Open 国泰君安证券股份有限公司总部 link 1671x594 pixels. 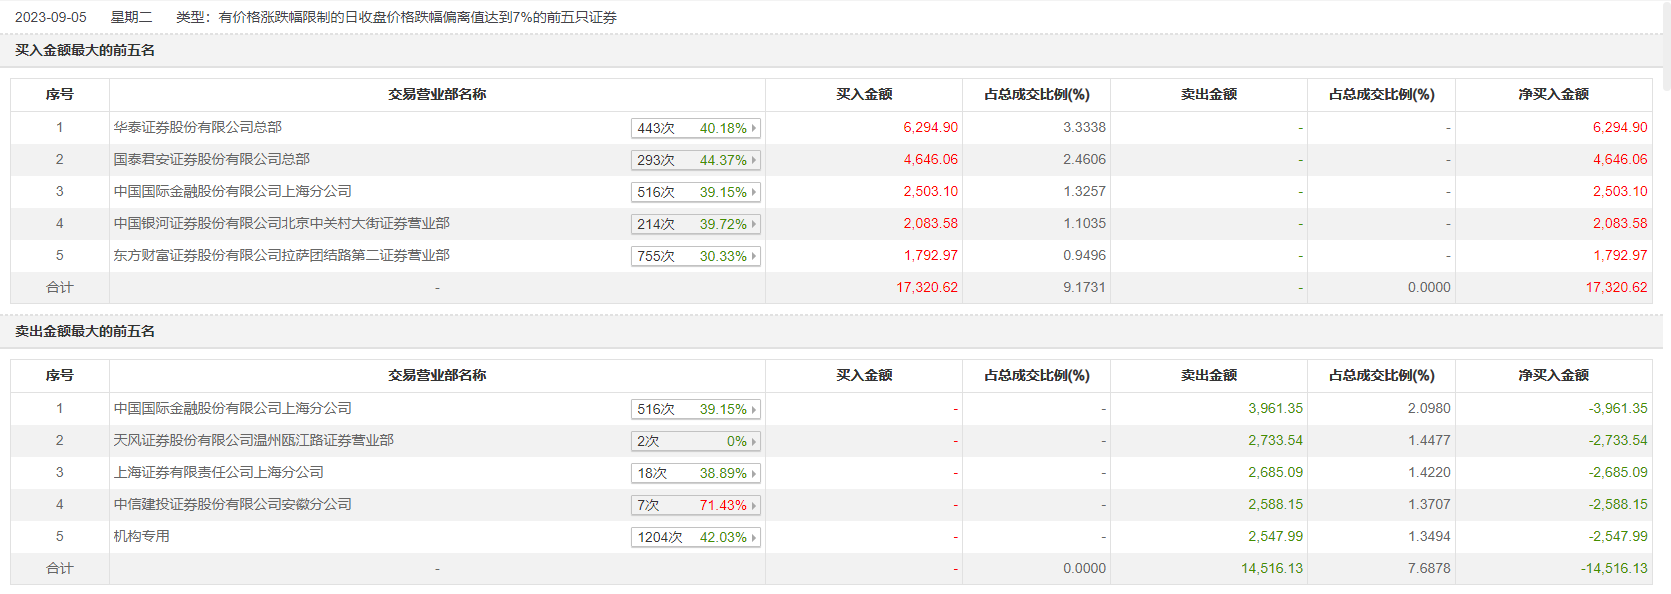[212, 159]
